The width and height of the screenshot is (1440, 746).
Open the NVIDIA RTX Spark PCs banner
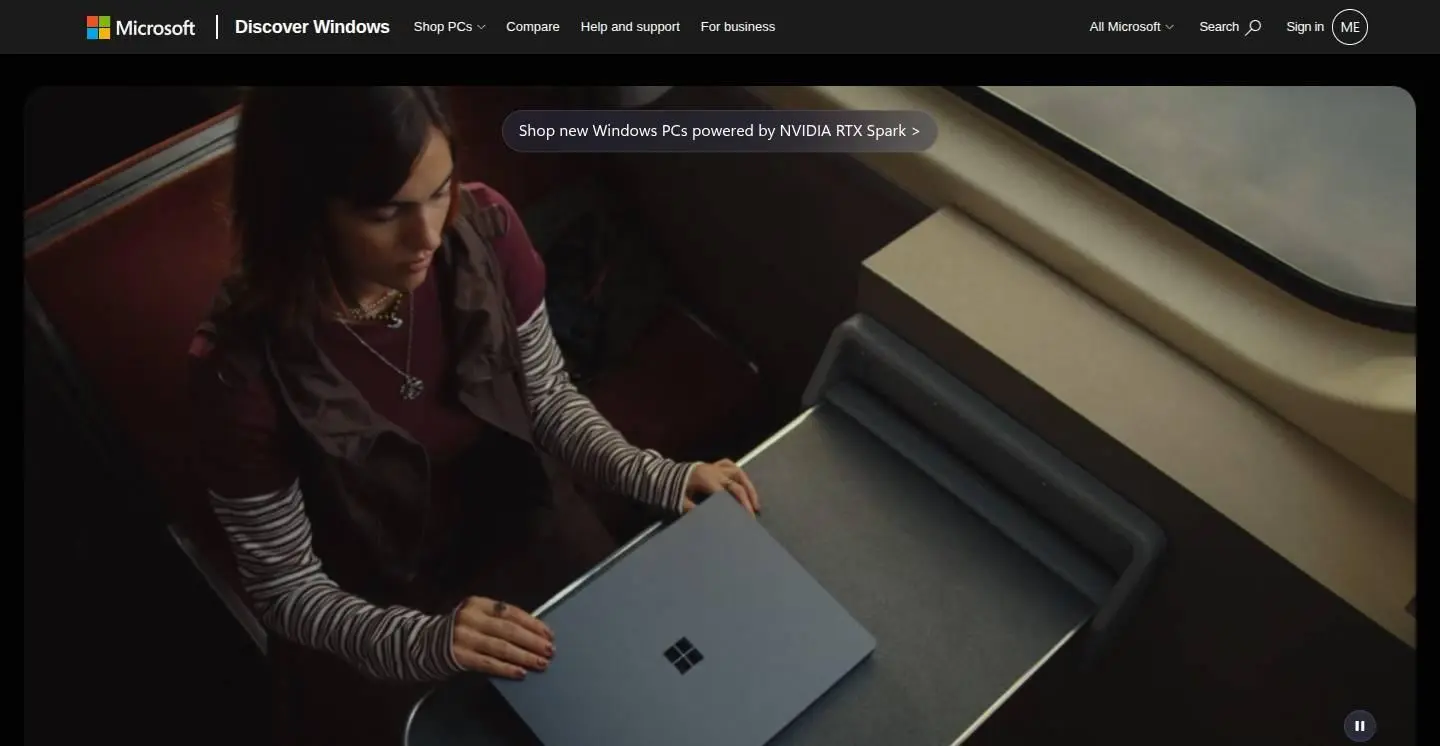coord(719,131)
